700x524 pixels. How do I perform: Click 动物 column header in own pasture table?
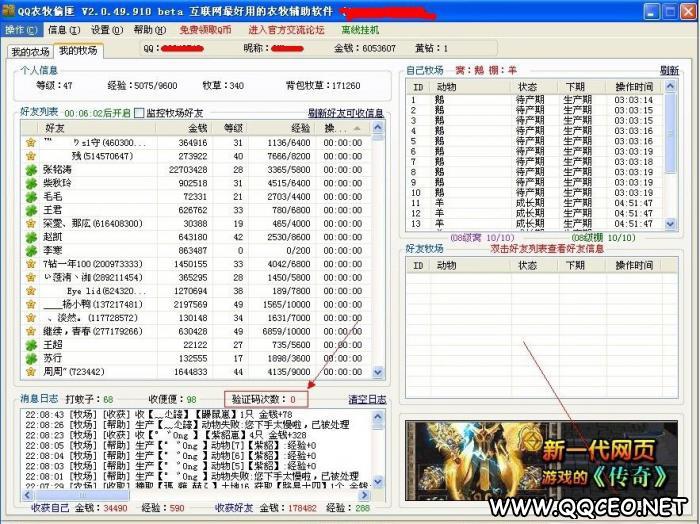[x=471, y=87]
